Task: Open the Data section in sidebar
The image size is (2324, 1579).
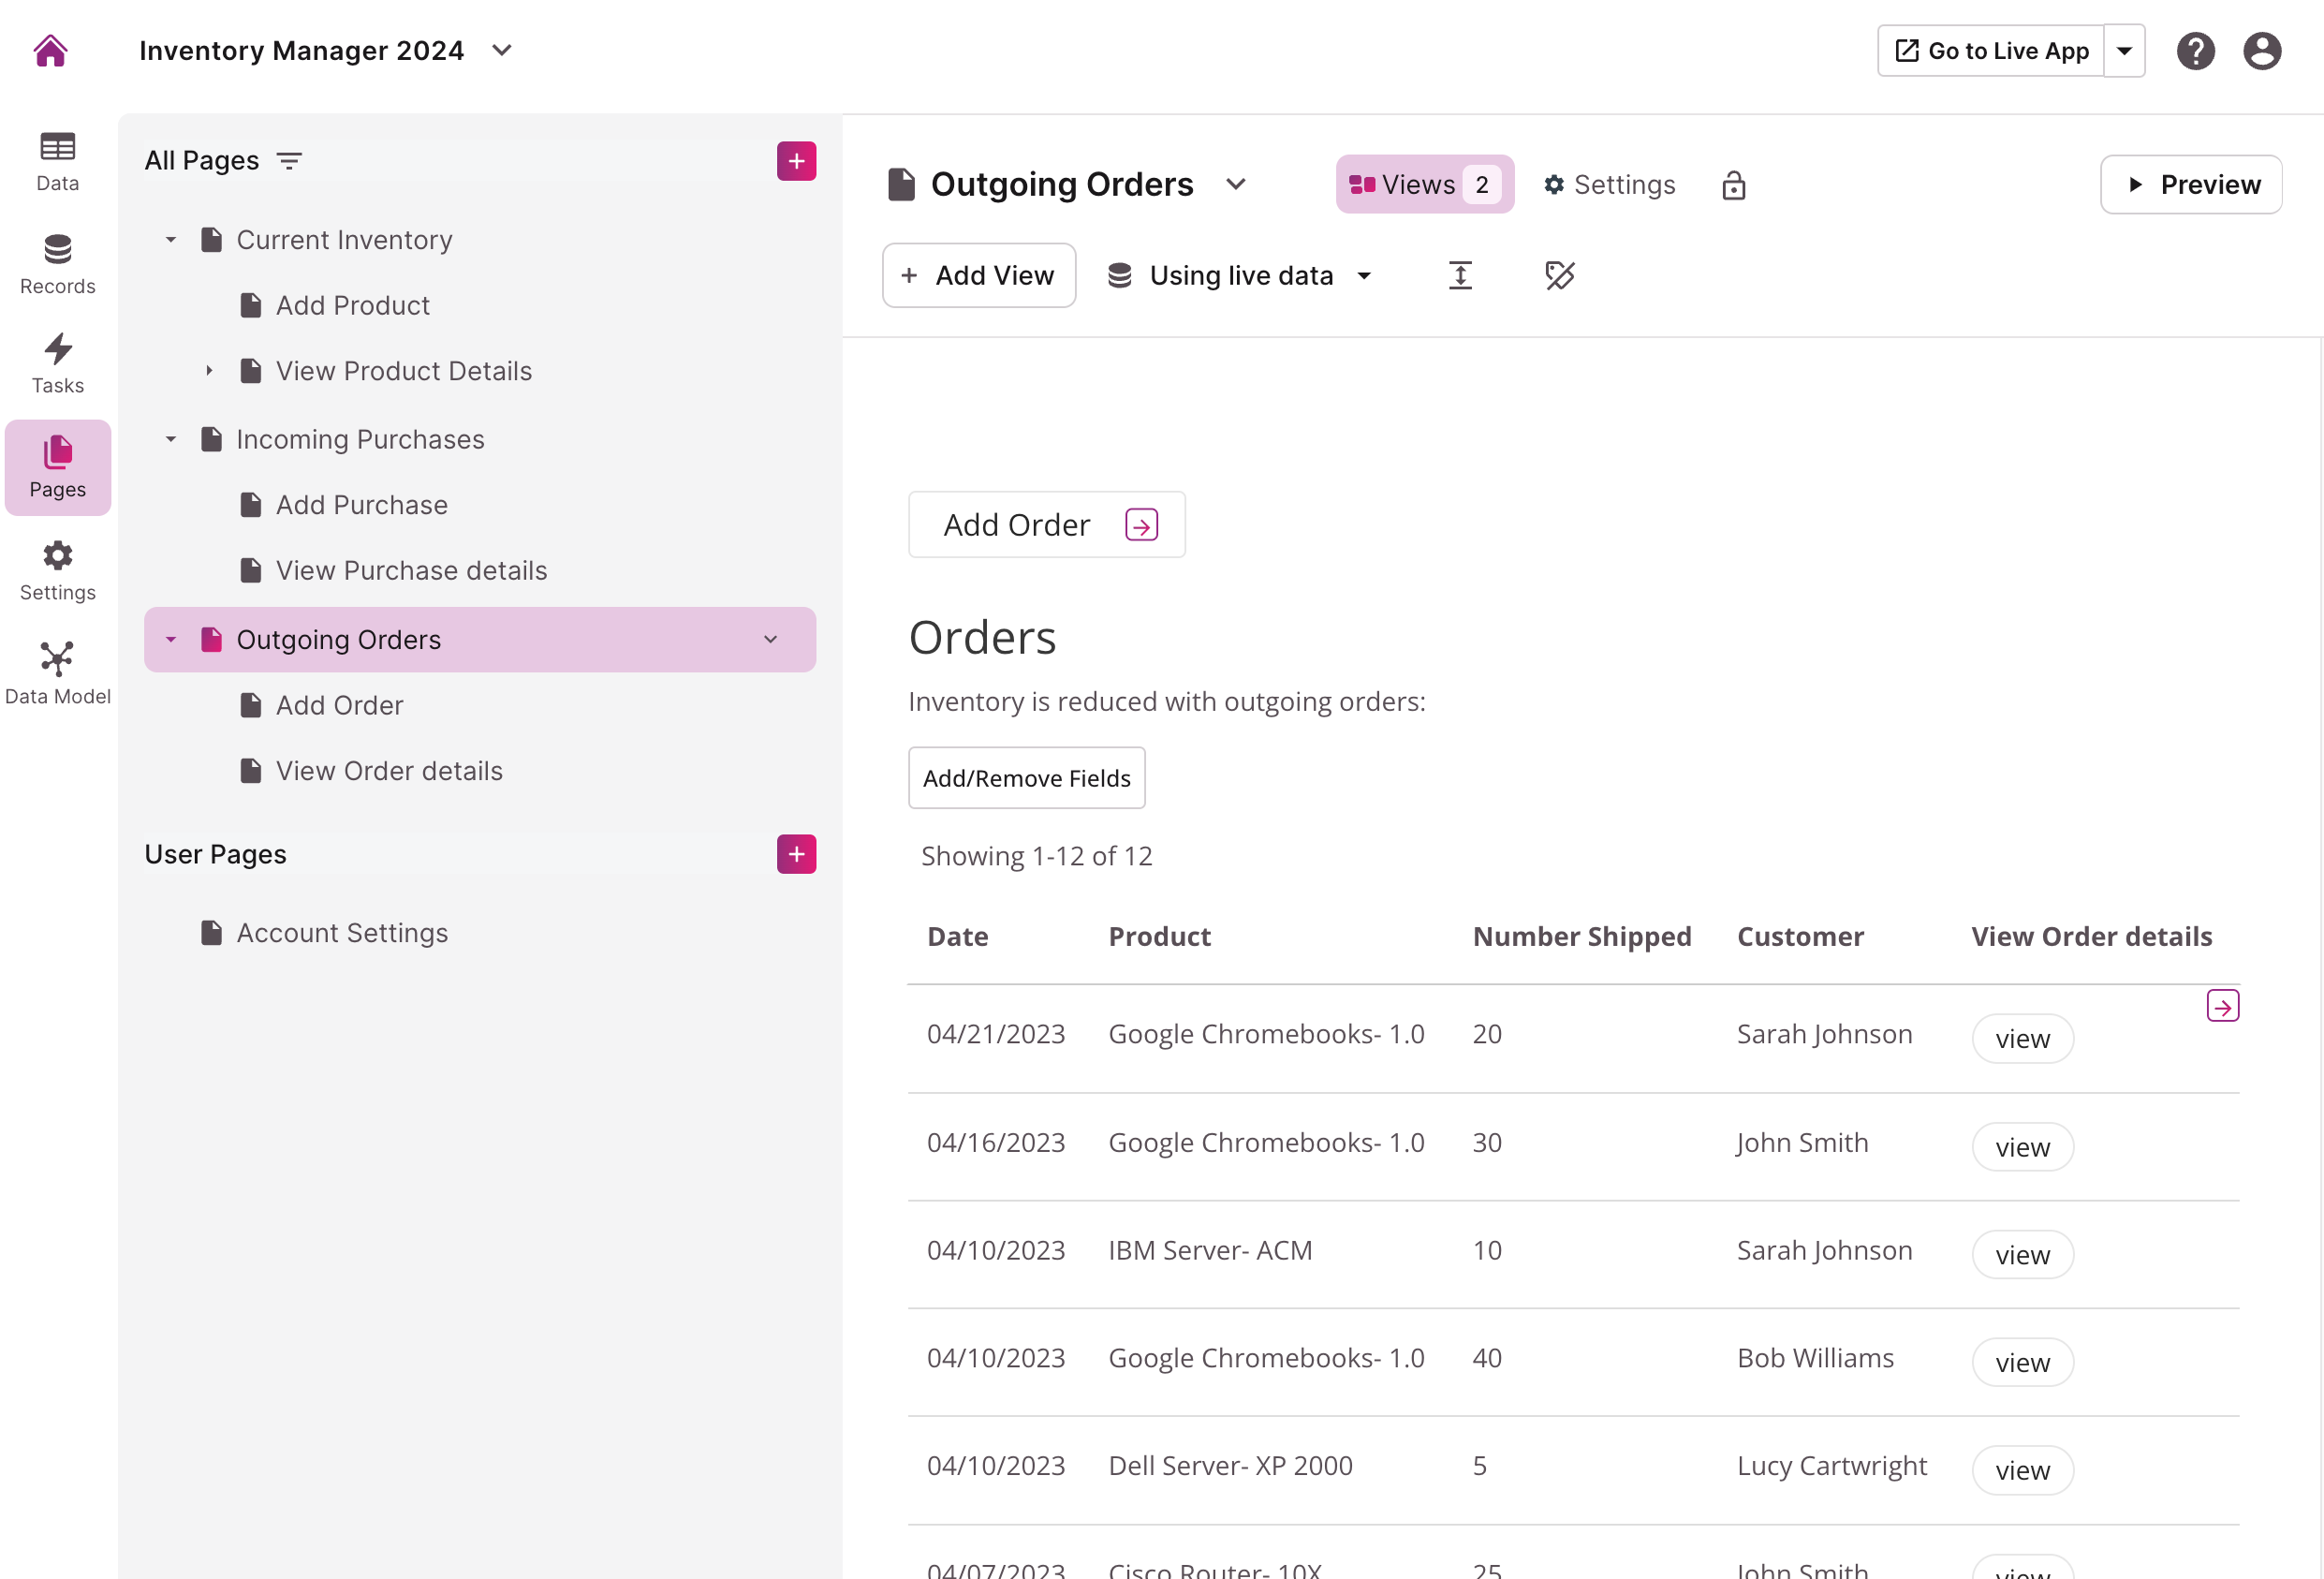Action: (57, 162)
